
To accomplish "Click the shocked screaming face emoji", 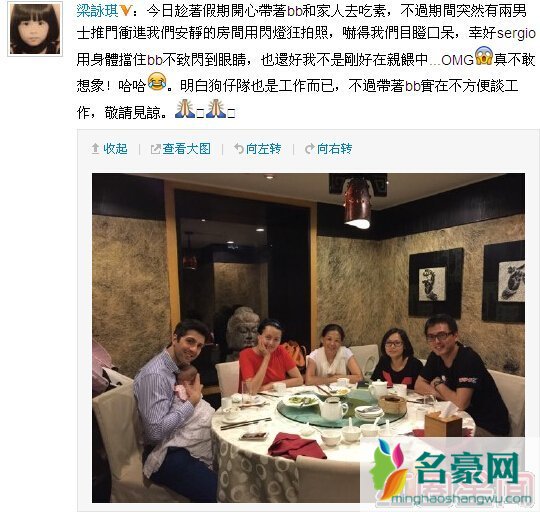I will click(x=484, y=56).
